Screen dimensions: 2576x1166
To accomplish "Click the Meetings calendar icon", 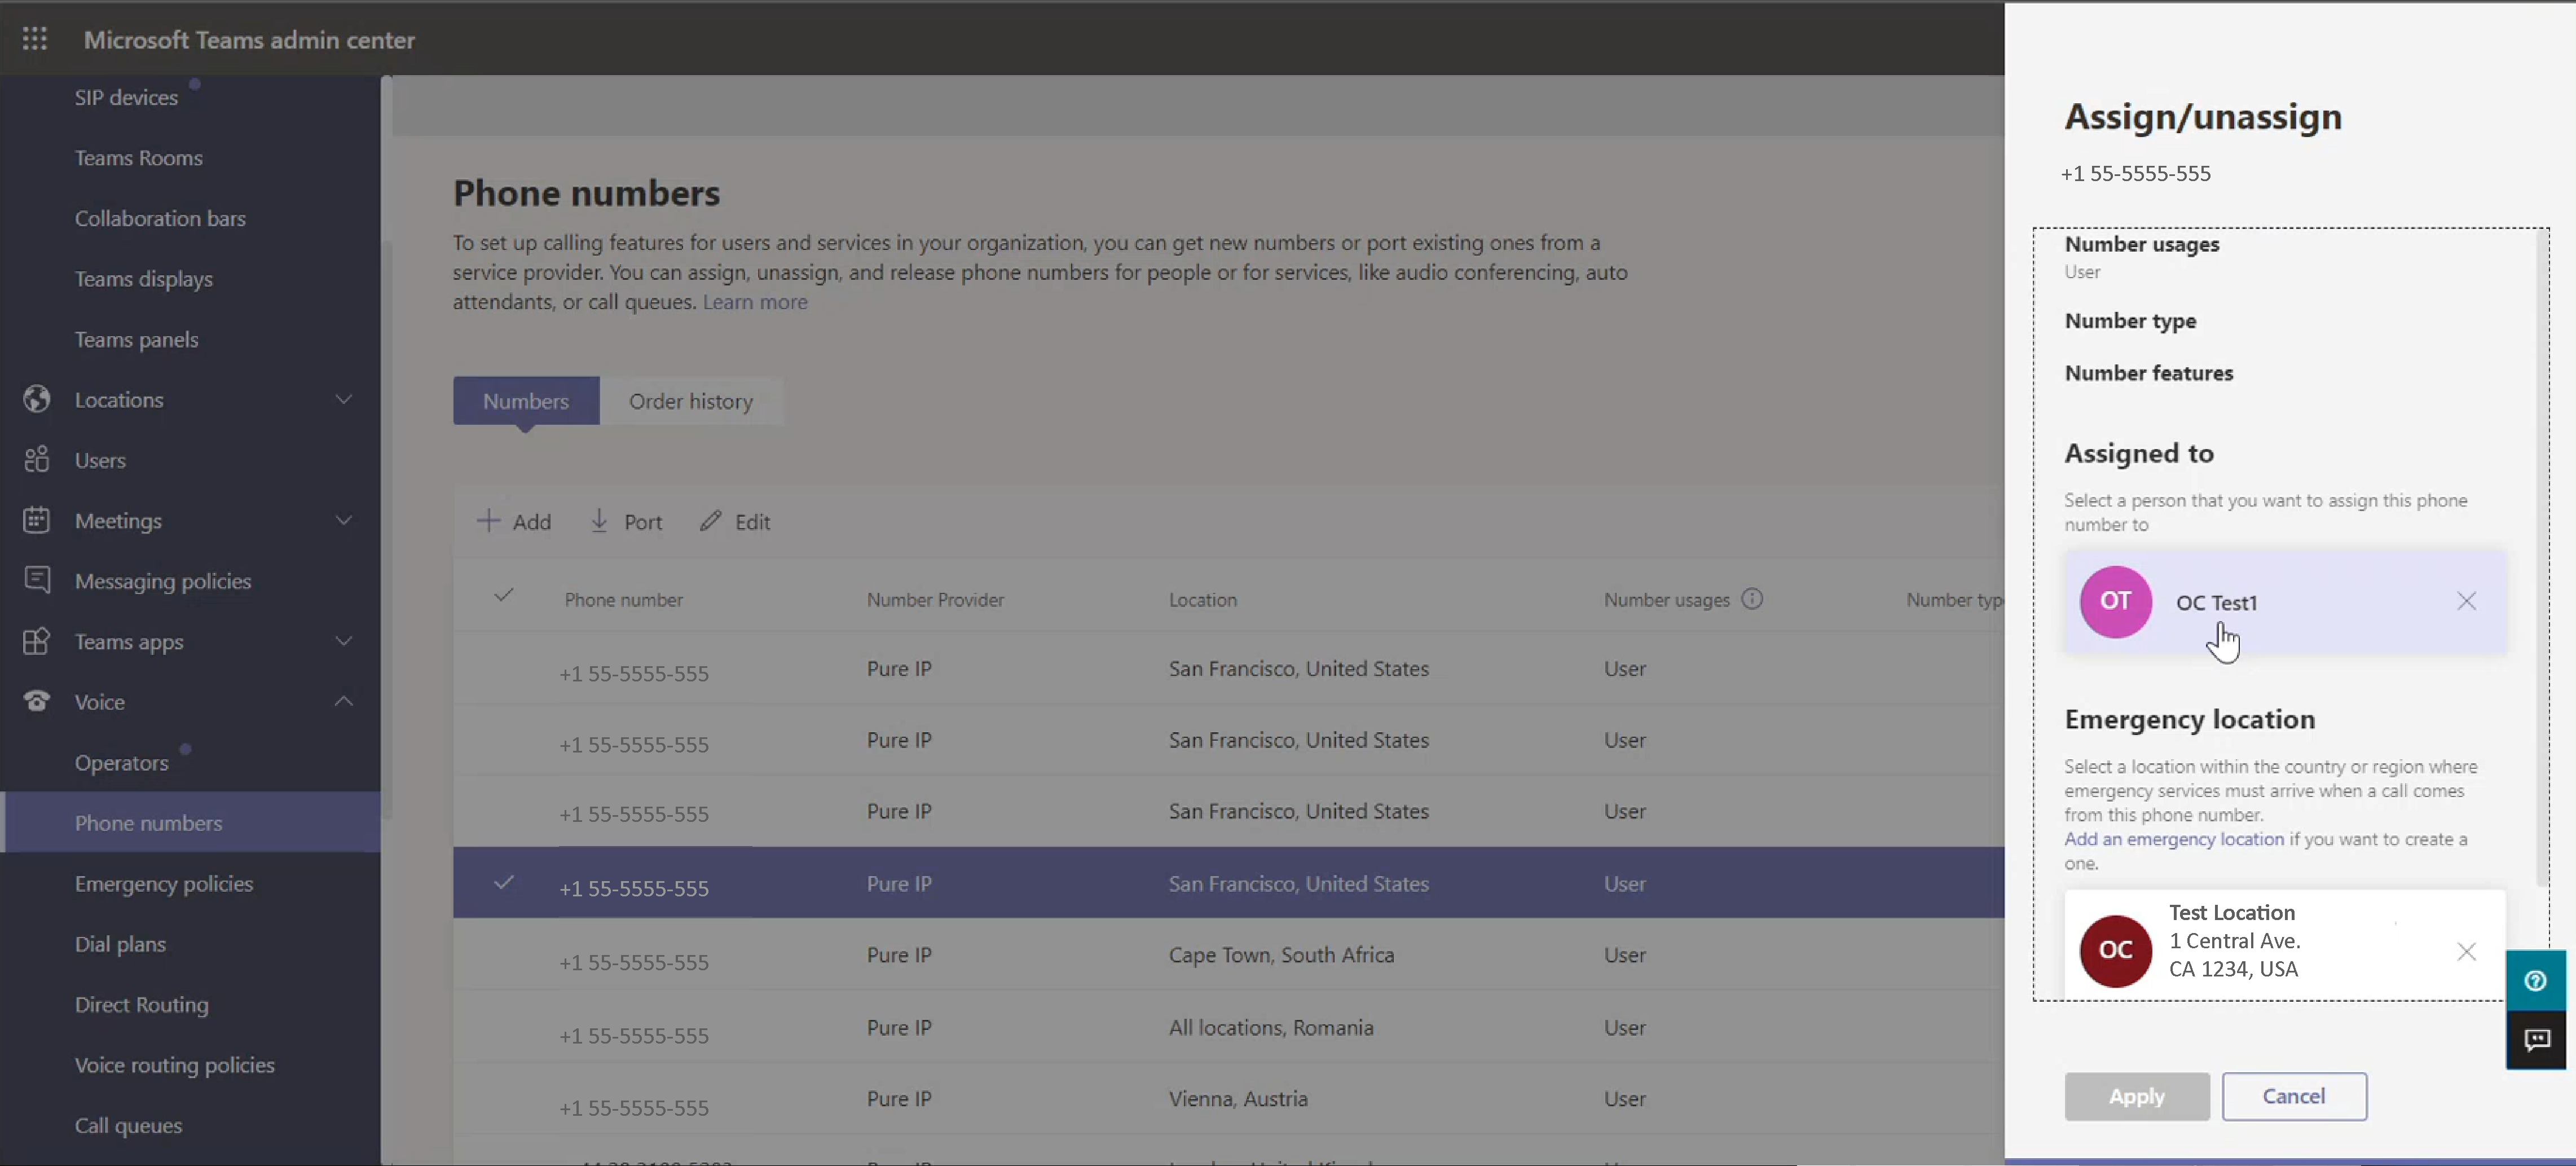I will (x=37, y=520).
